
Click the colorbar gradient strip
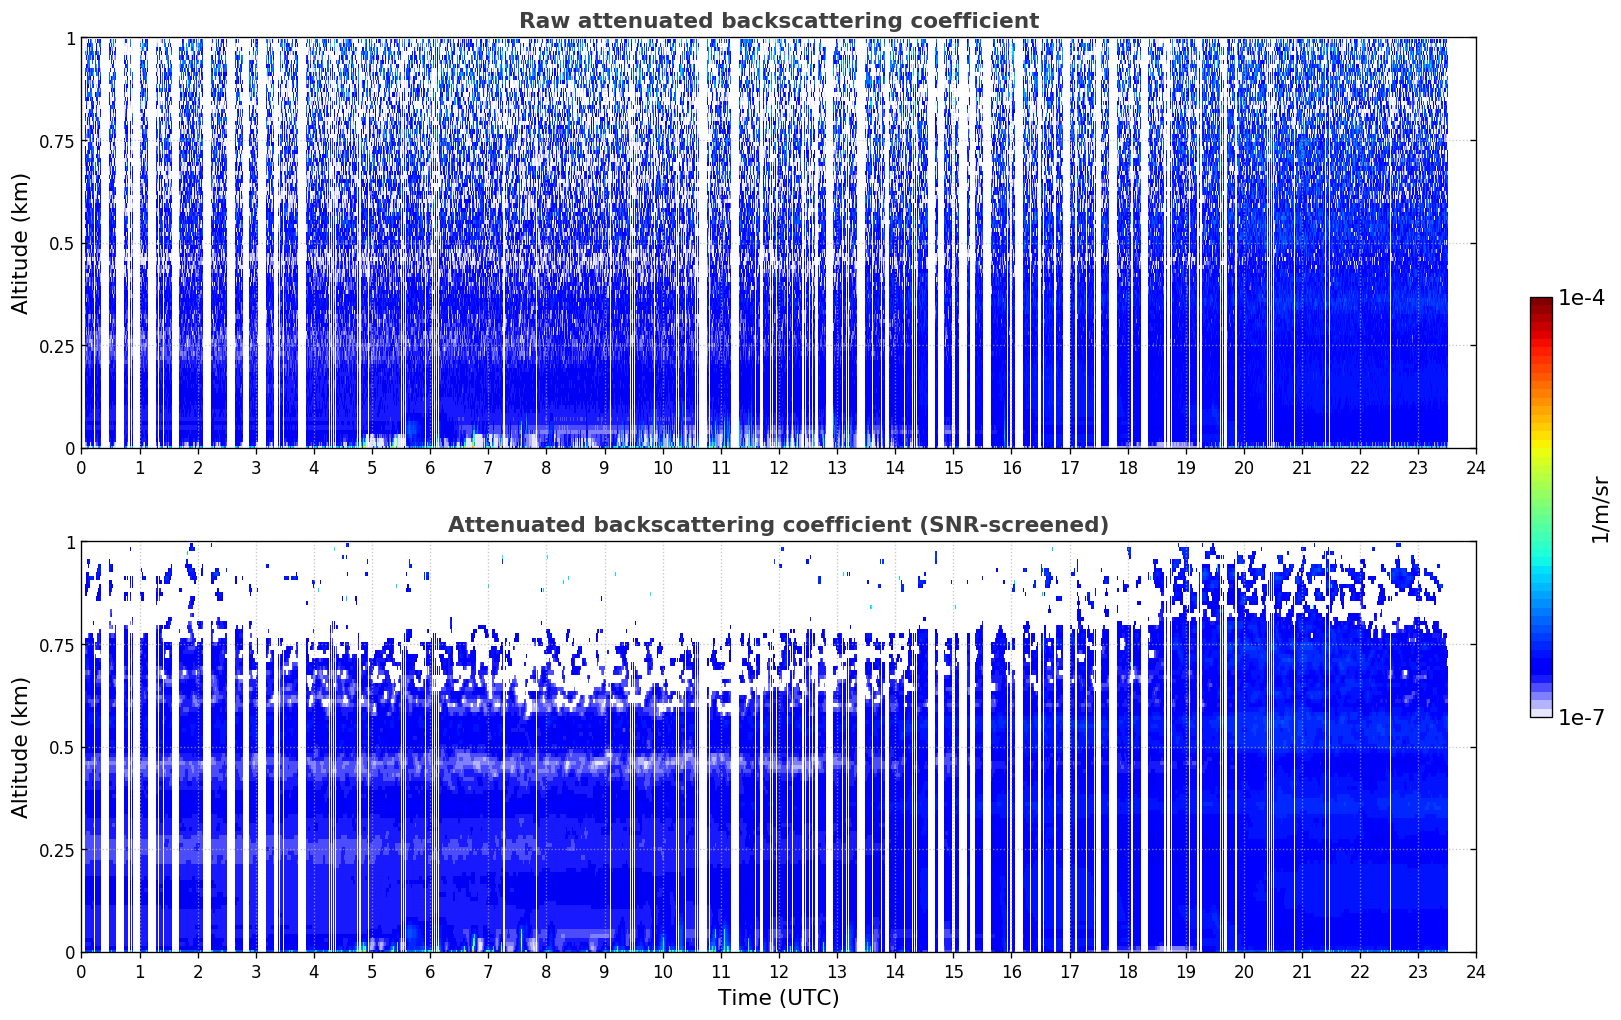click(1541, 507)
